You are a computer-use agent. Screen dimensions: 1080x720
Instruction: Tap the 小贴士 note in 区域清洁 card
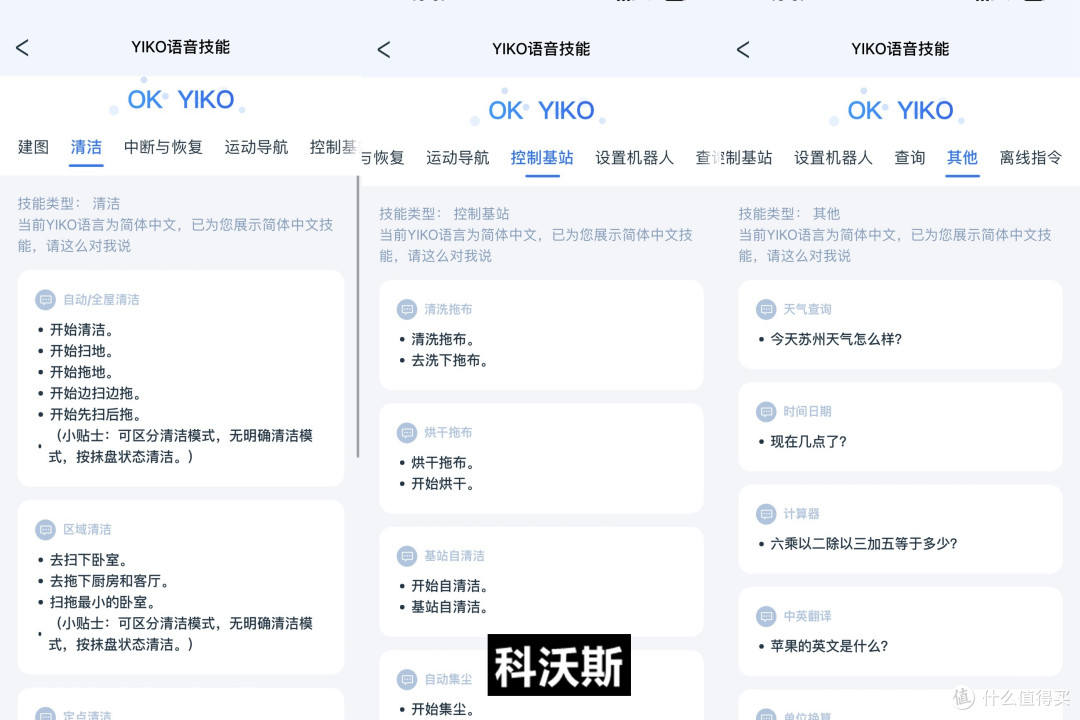[180, 634]
